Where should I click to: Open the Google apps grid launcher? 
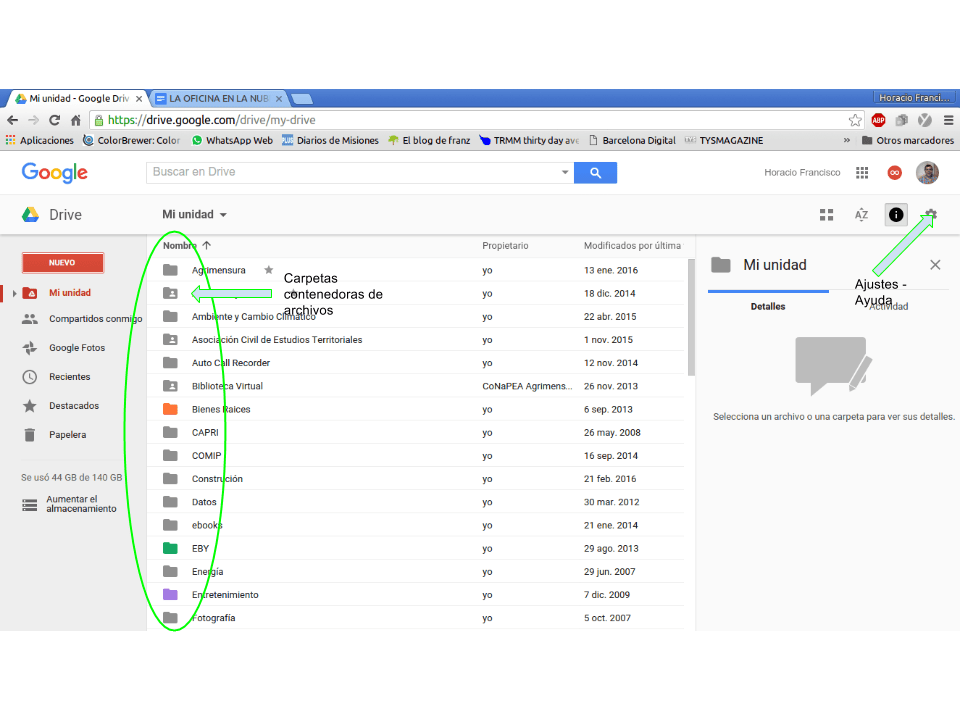862,173
